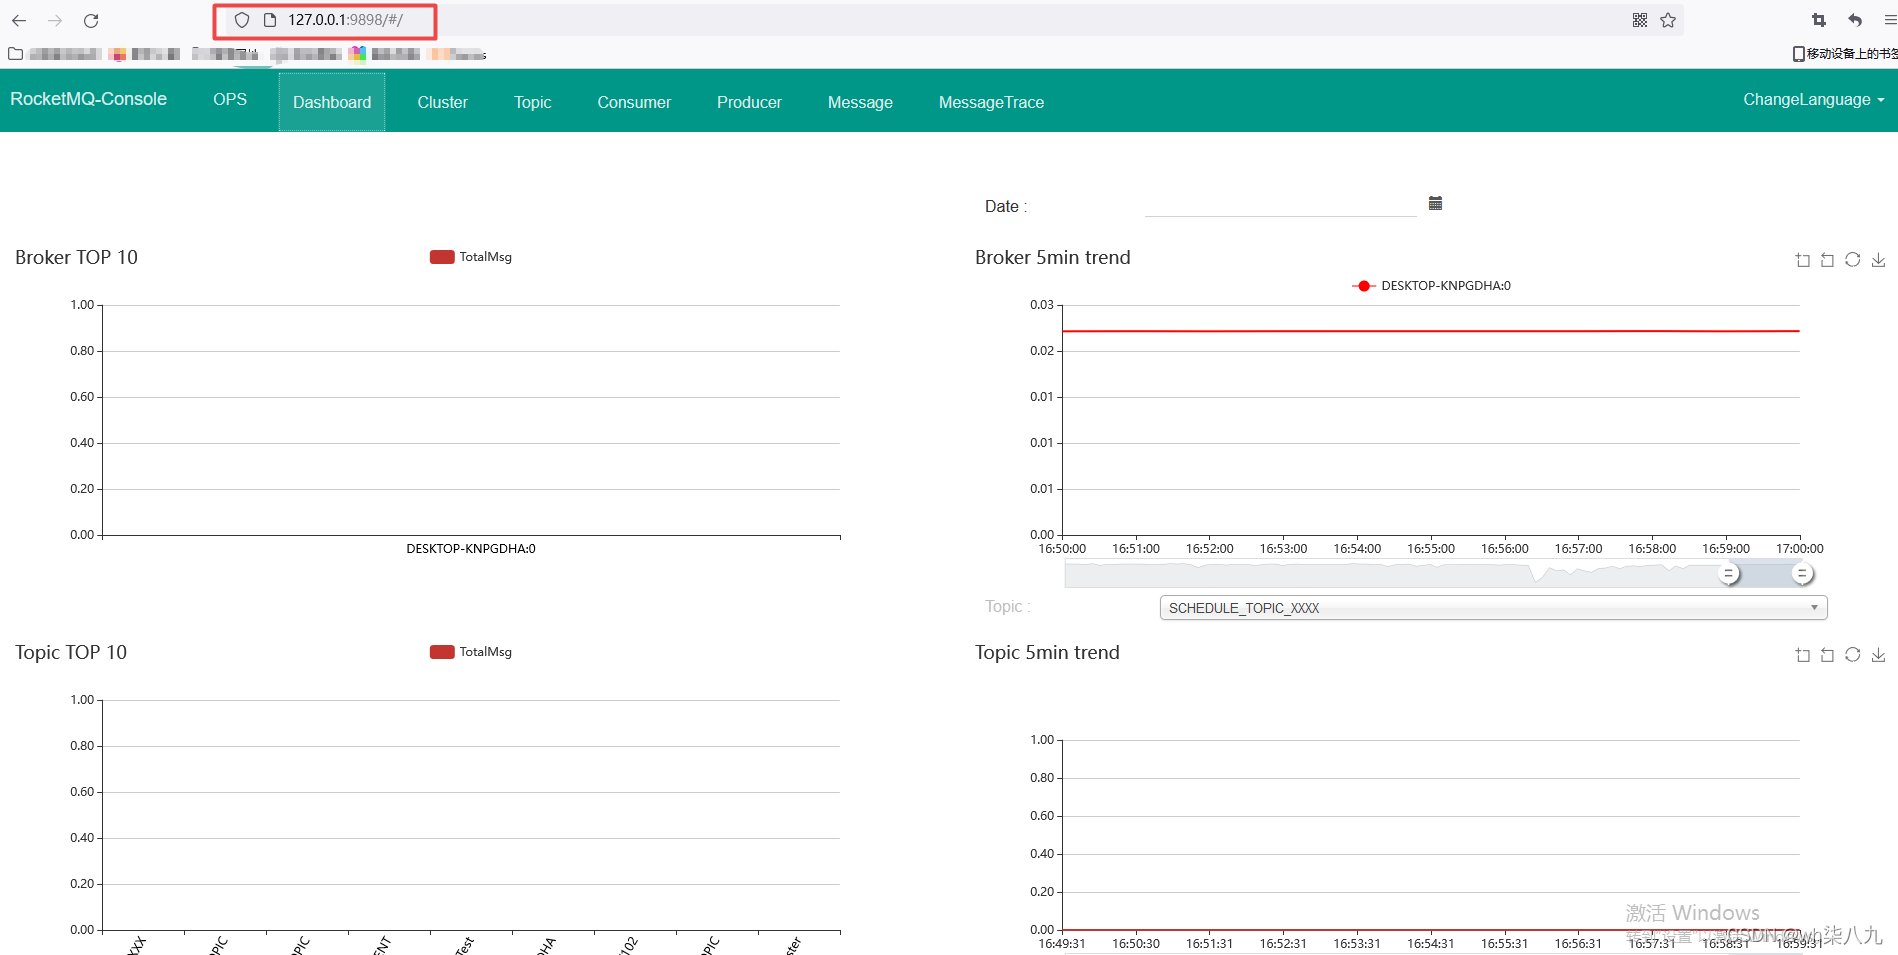
Task: Click the page info icon beside the URL
Action: [269, 20]
